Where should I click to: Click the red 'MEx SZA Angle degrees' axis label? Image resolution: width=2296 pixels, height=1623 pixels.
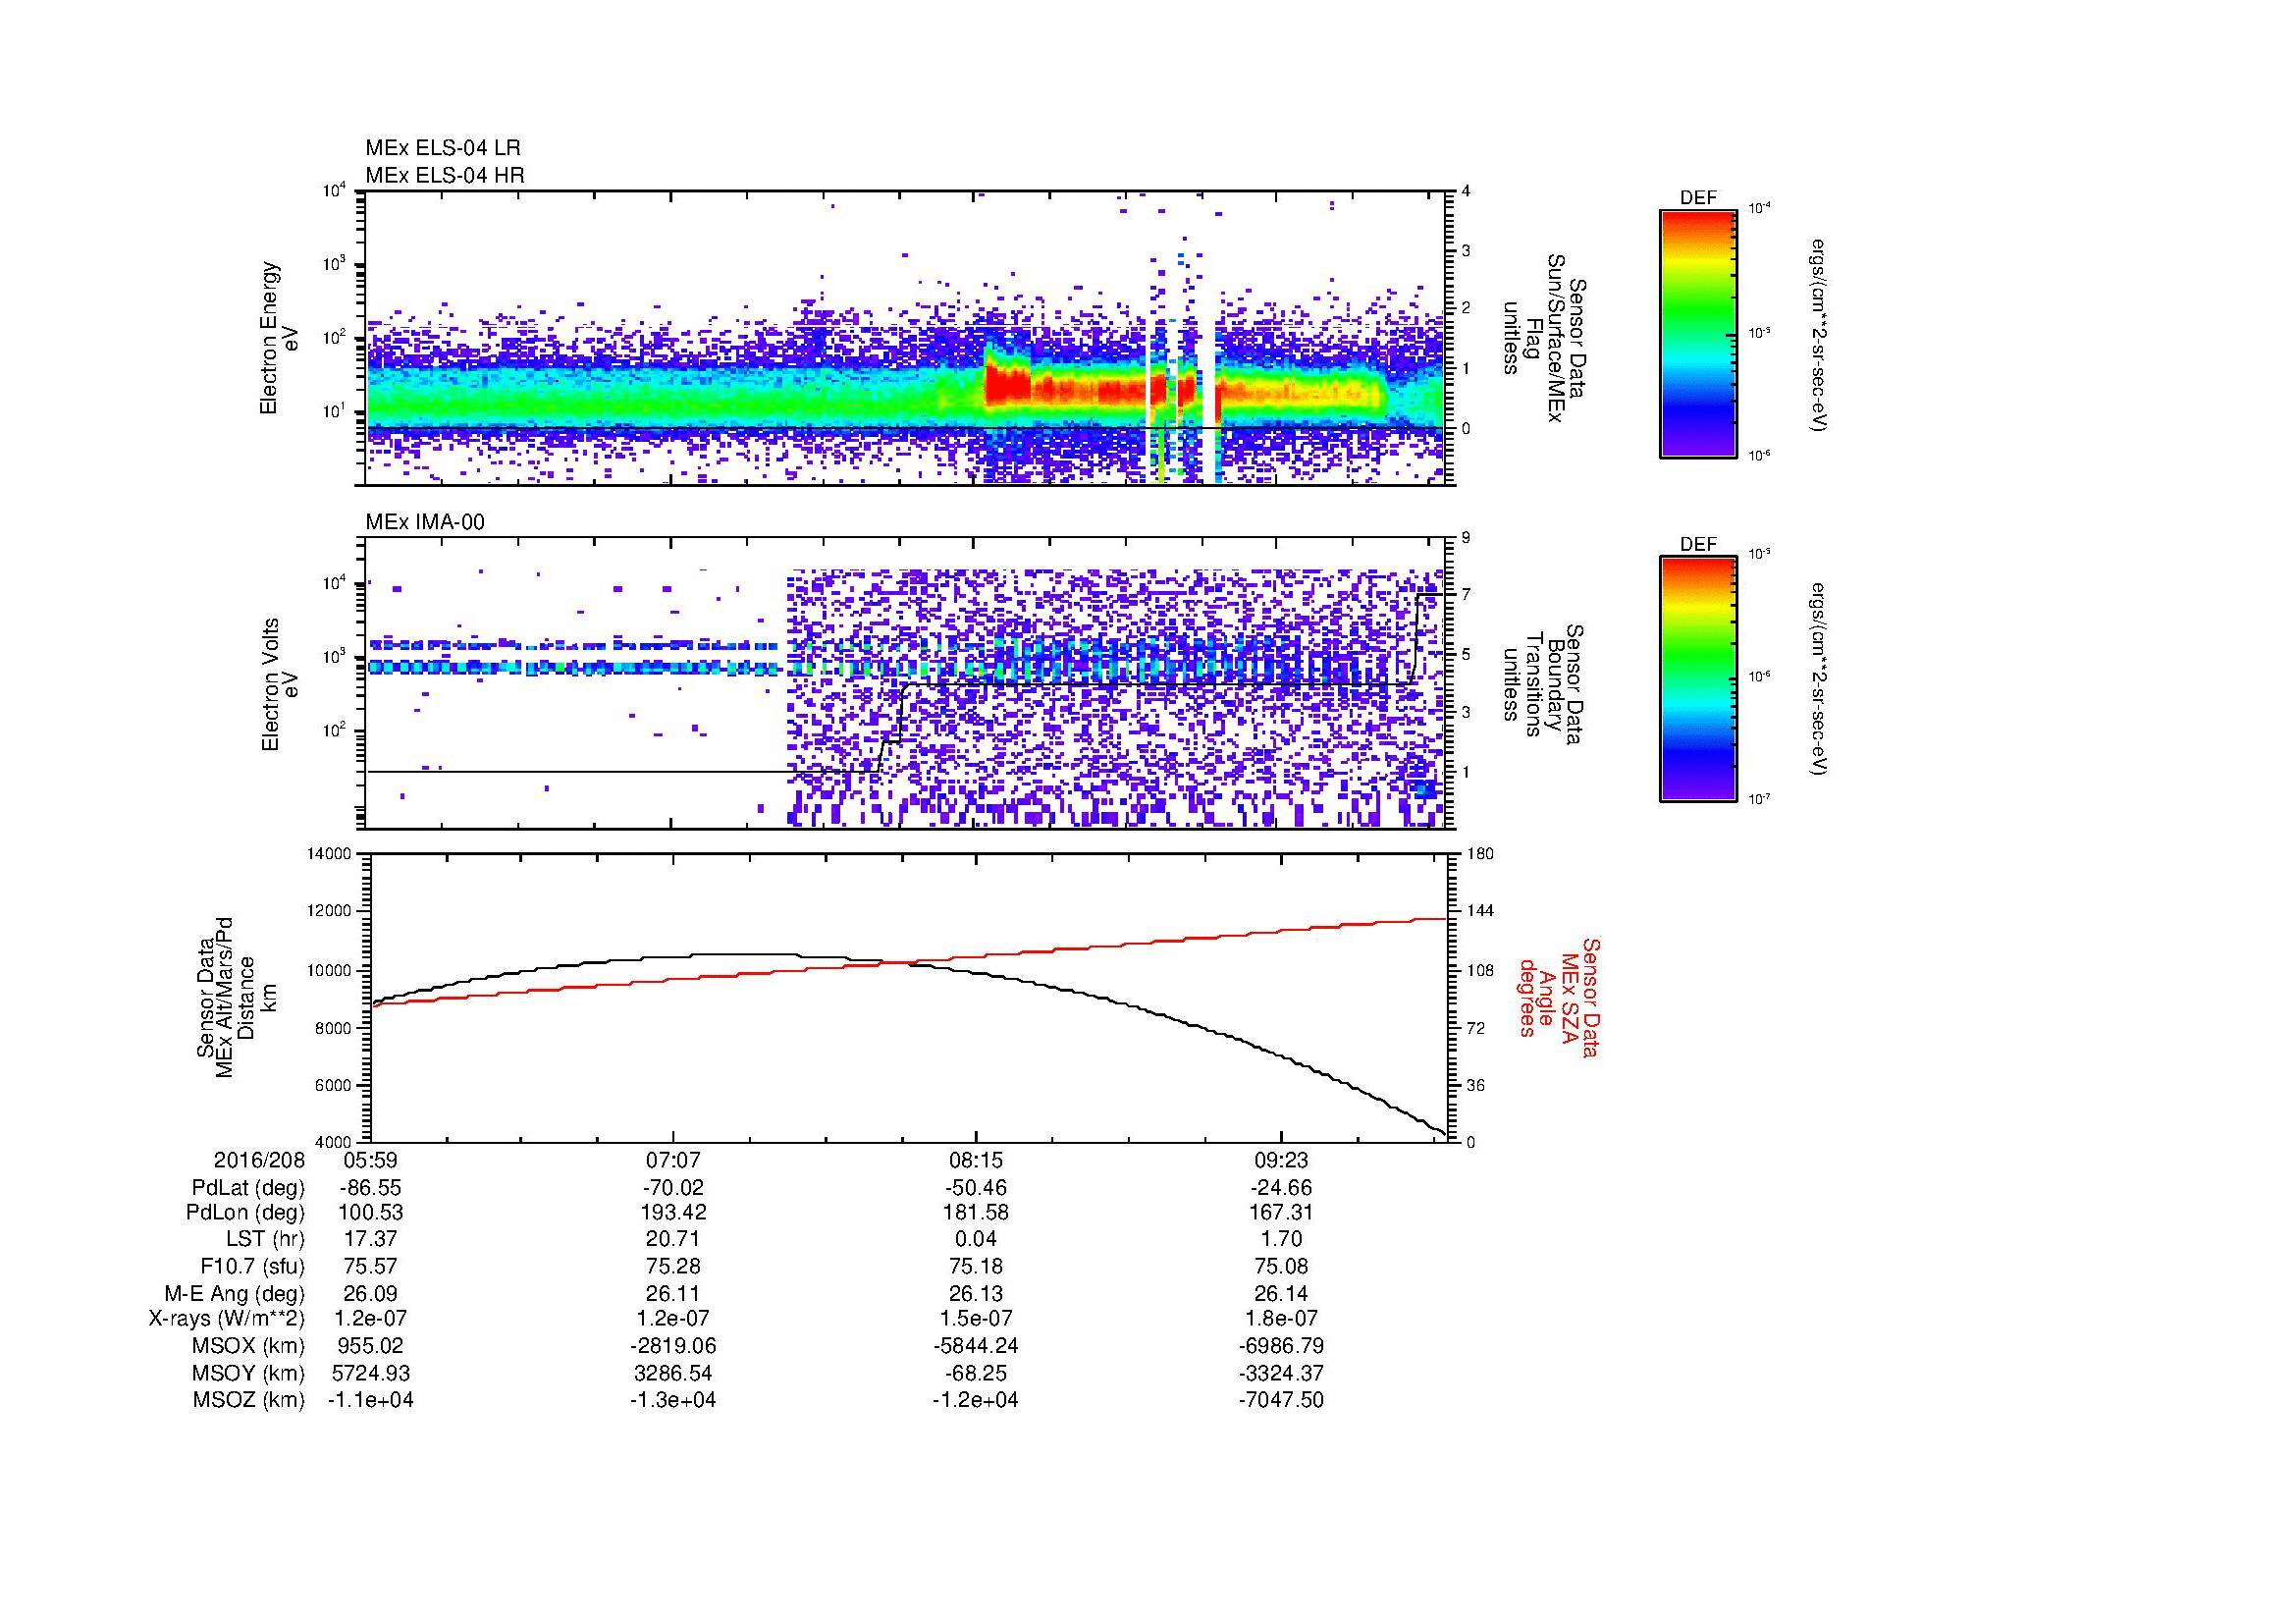click(1558, 997)
